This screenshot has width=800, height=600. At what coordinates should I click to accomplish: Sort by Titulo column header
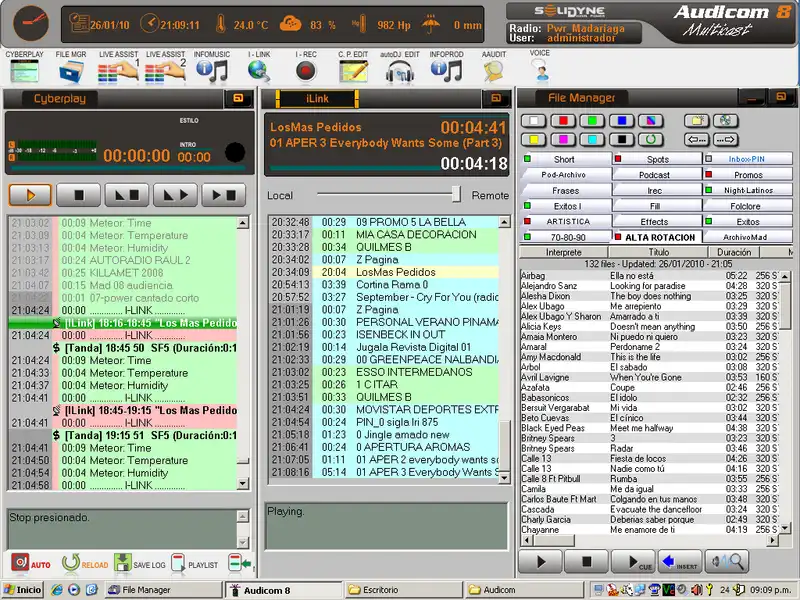(x=658, y=252)
